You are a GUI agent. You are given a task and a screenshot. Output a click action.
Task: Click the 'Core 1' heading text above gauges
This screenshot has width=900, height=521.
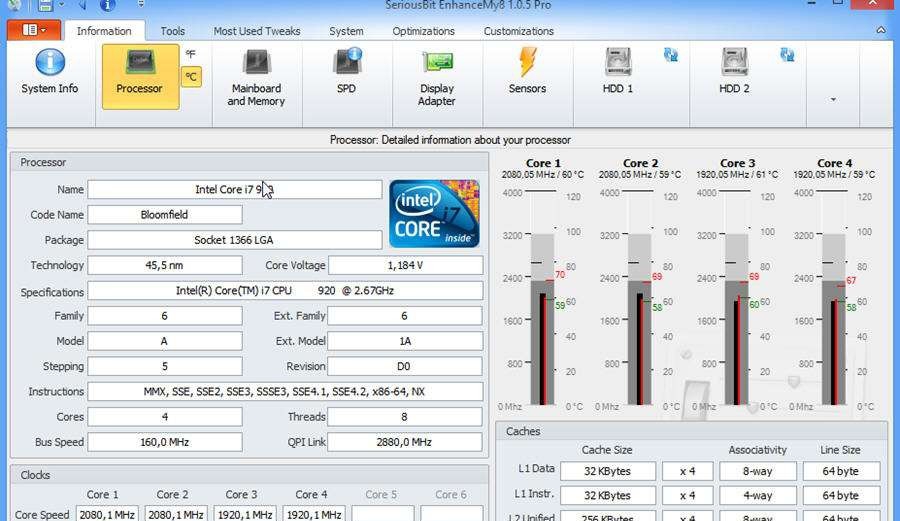(543, 163)
